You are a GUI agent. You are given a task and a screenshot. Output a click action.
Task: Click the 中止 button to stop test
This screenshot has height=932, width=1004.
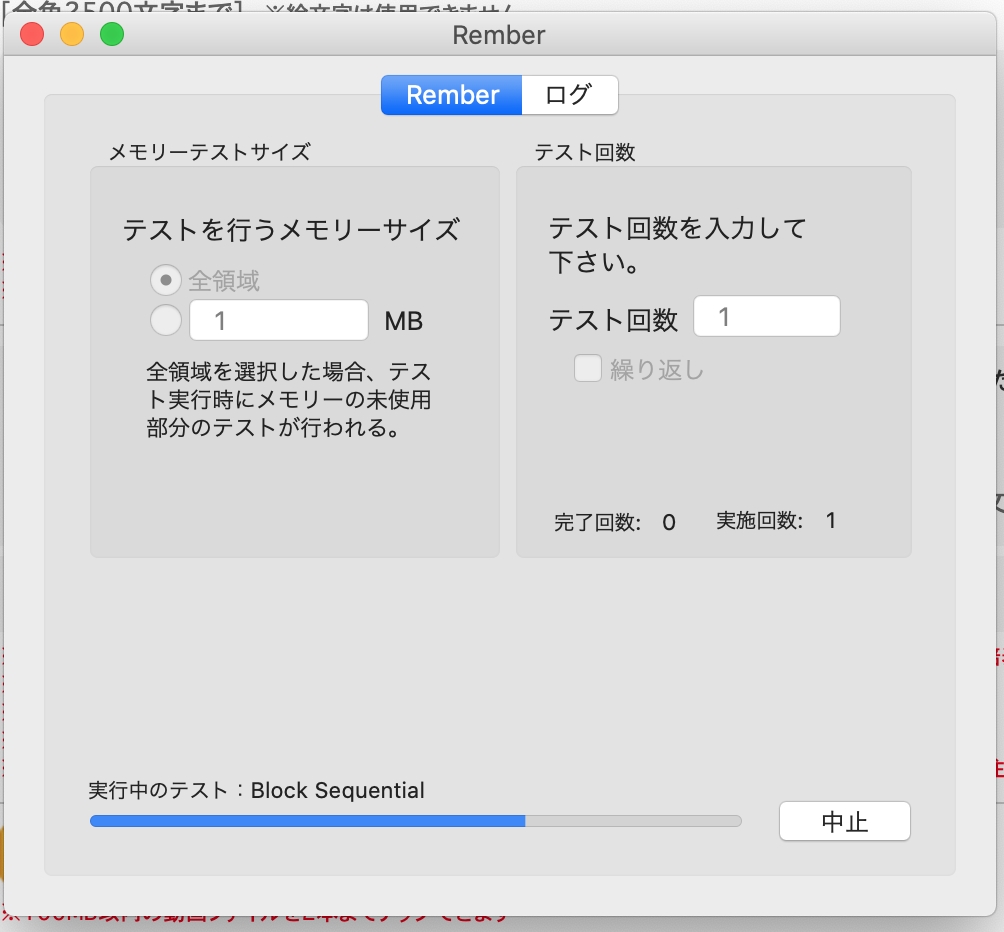tap(845, 821)
